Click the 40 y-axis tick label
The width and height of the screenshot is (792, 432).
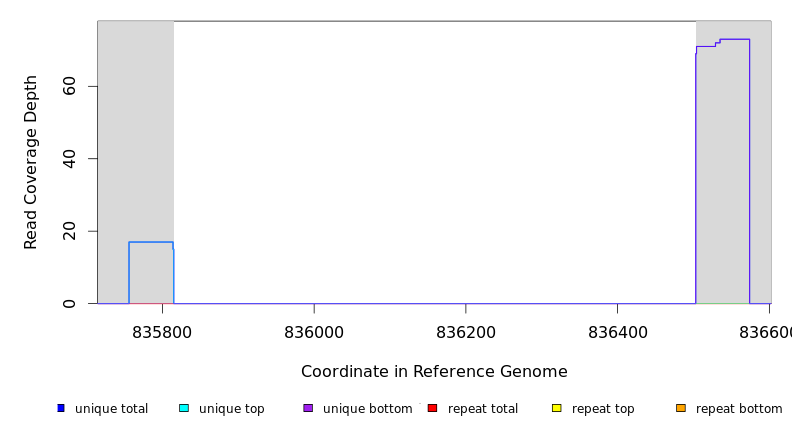(x=69, y=159)
